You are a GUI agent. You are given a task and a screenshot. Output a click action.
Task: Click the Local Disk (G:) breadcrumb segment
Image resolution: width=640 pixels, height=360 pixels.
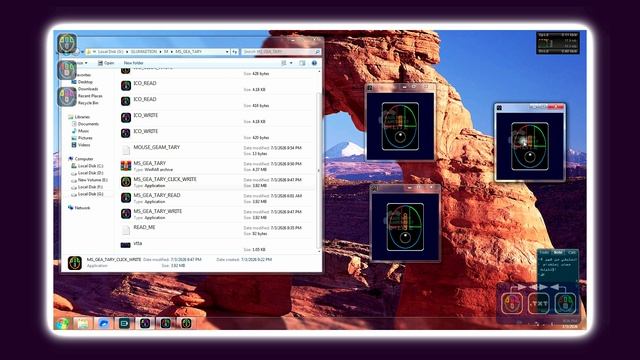coord(110,52)
